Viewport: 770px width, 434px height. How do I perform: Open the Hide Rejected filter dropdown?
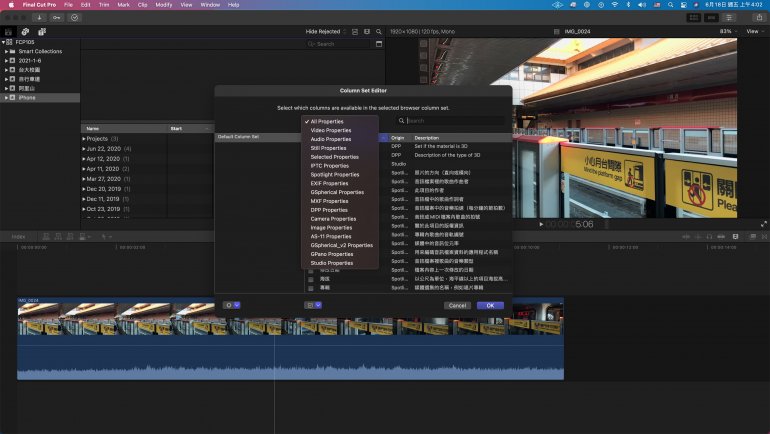point(327,31)
